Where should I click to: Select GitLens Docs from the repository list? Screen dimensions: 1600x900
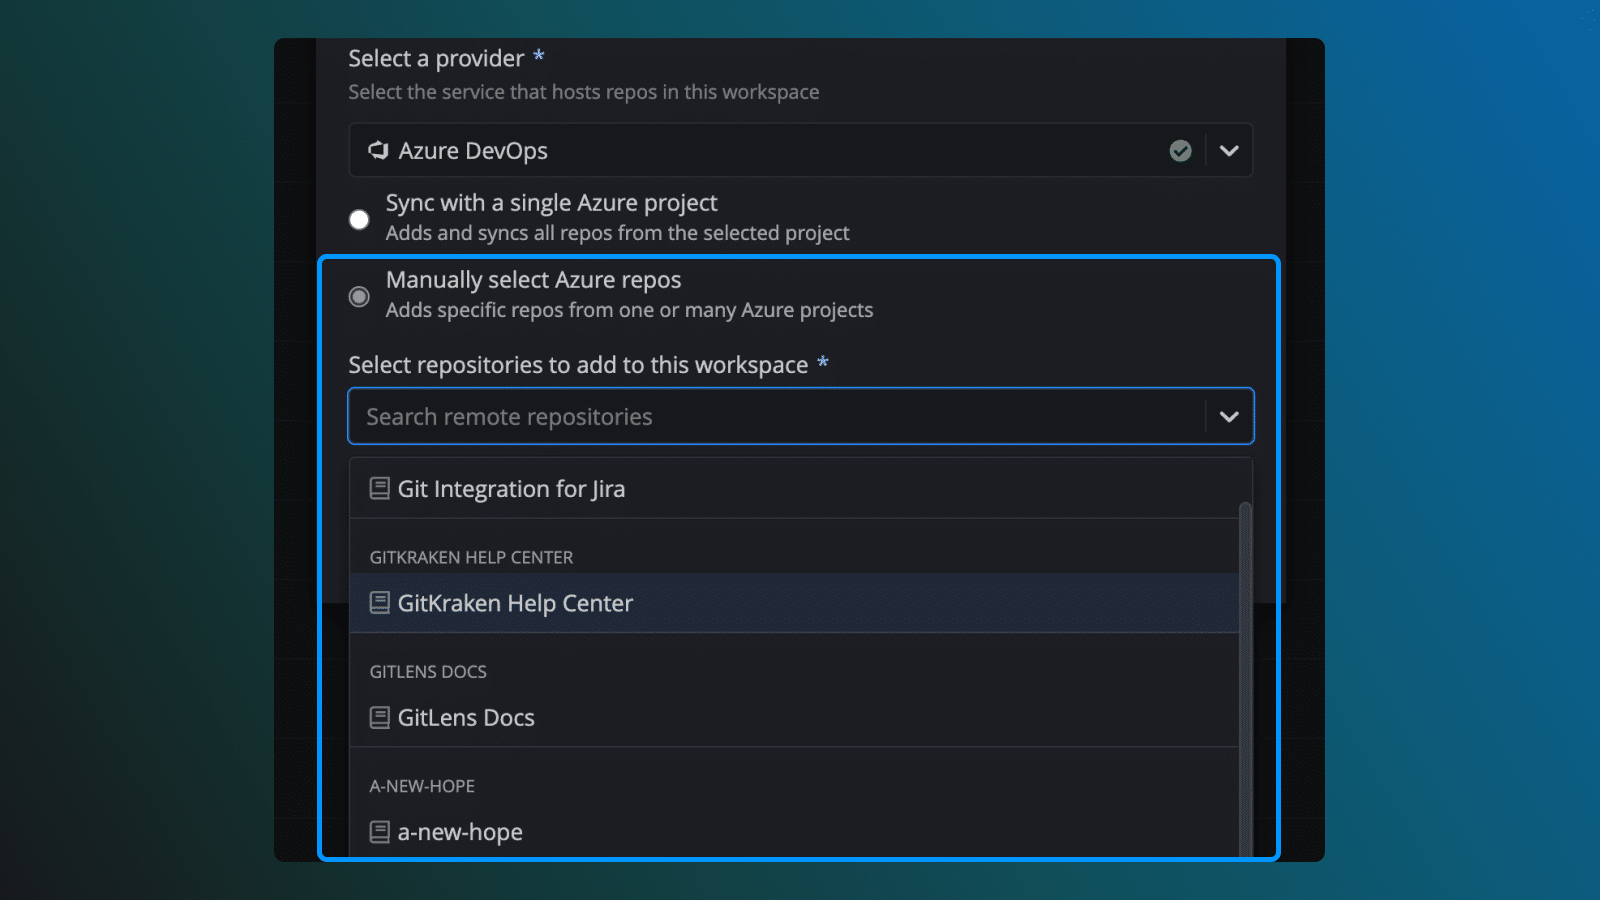(x=466, y=717)
